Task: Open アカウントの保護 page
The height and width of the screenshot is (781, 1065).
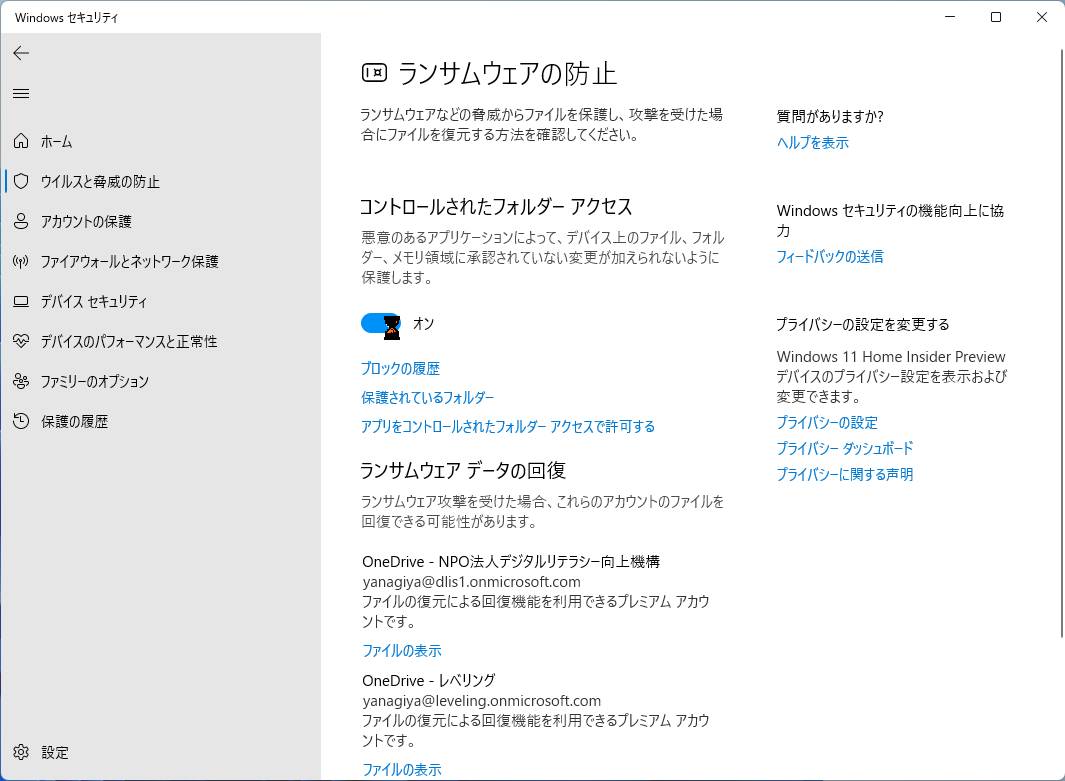Action: click(86, 221)
